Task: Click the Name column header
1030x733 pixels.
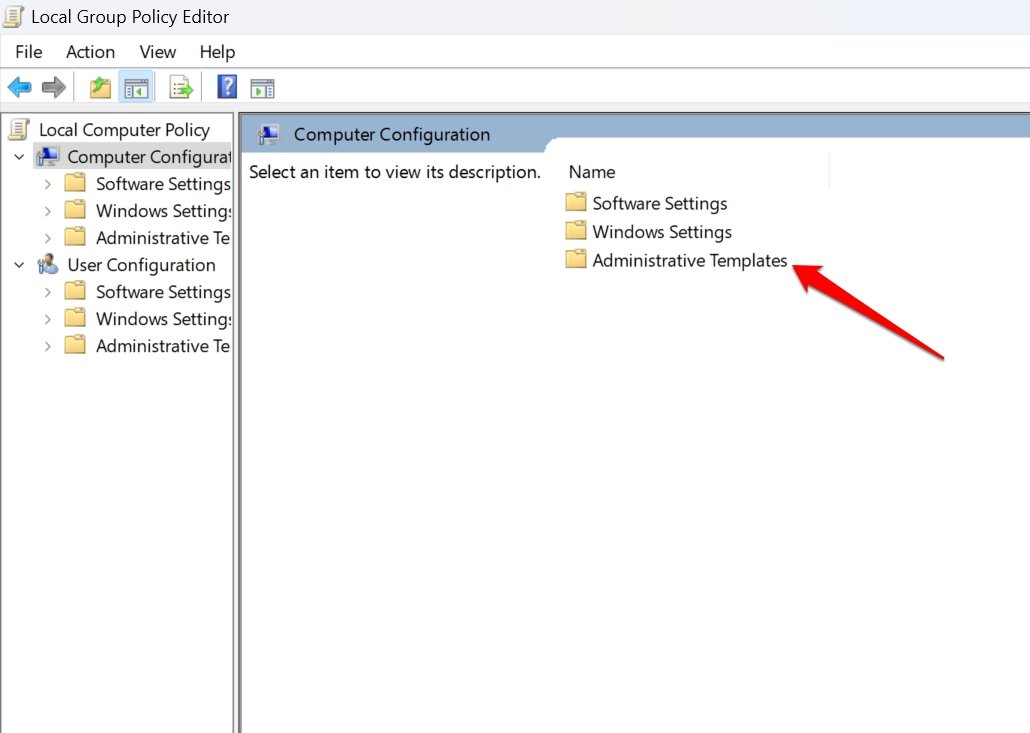Action: (x=591, y=171)
